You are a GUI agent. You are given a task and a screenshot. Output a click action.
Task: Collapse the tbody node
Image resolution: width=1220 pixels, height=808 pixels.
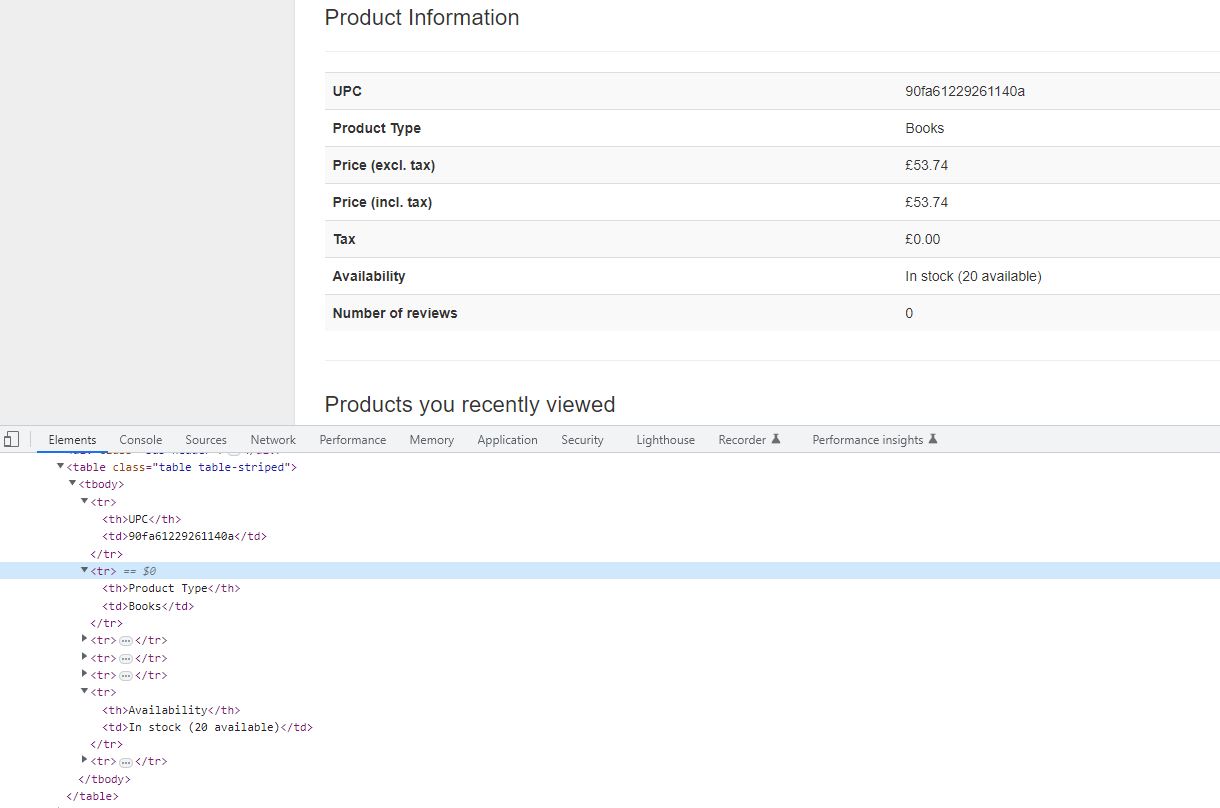point(72,483)
